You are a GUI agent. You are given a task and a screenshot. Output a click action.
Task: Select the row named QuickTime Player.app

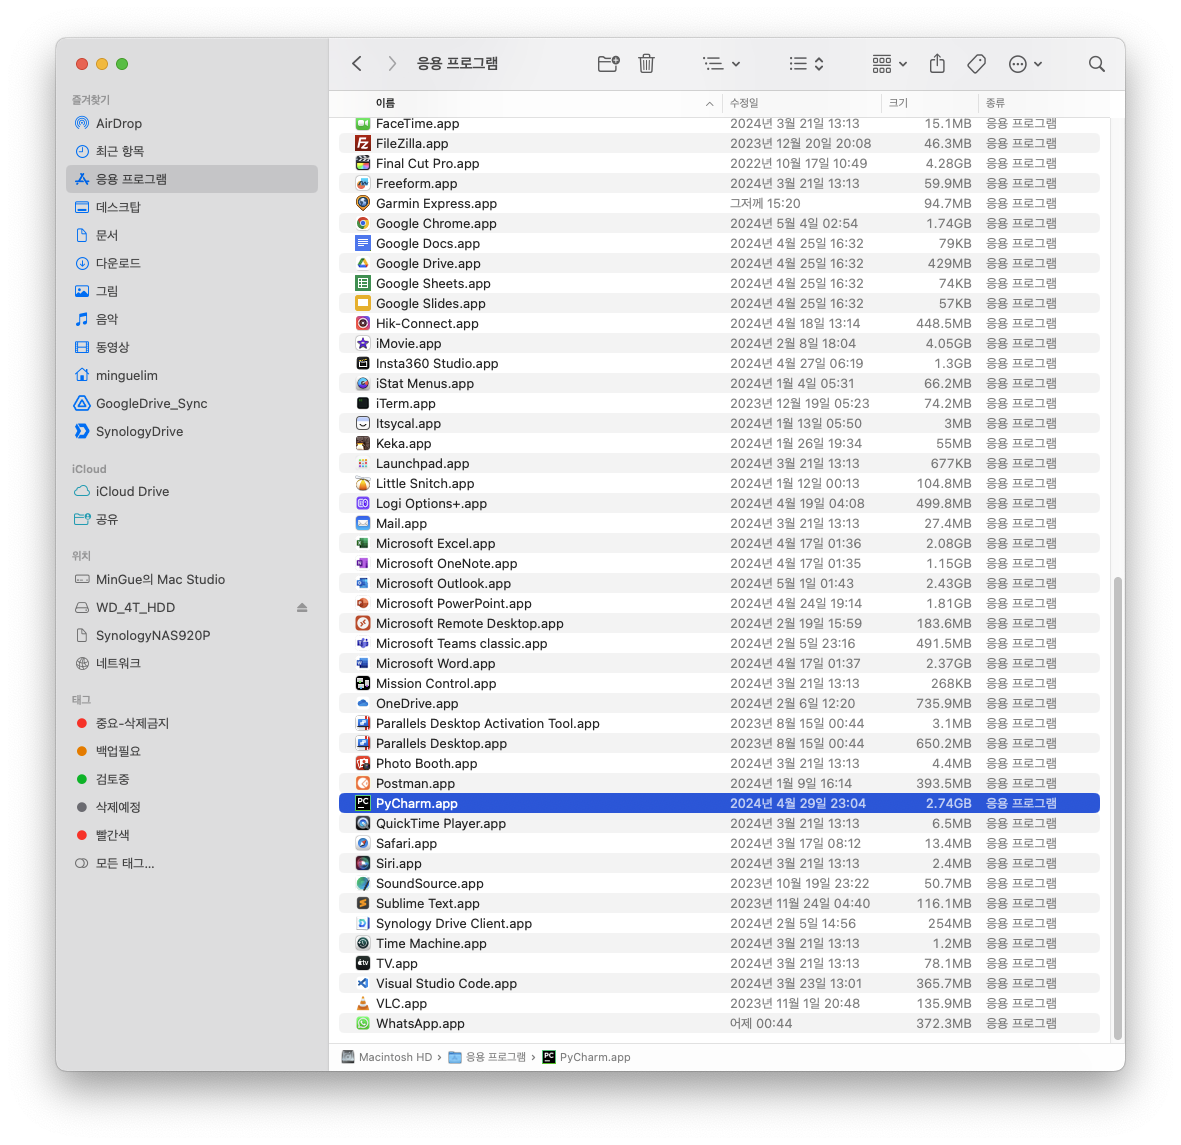[x=719, y=823]
